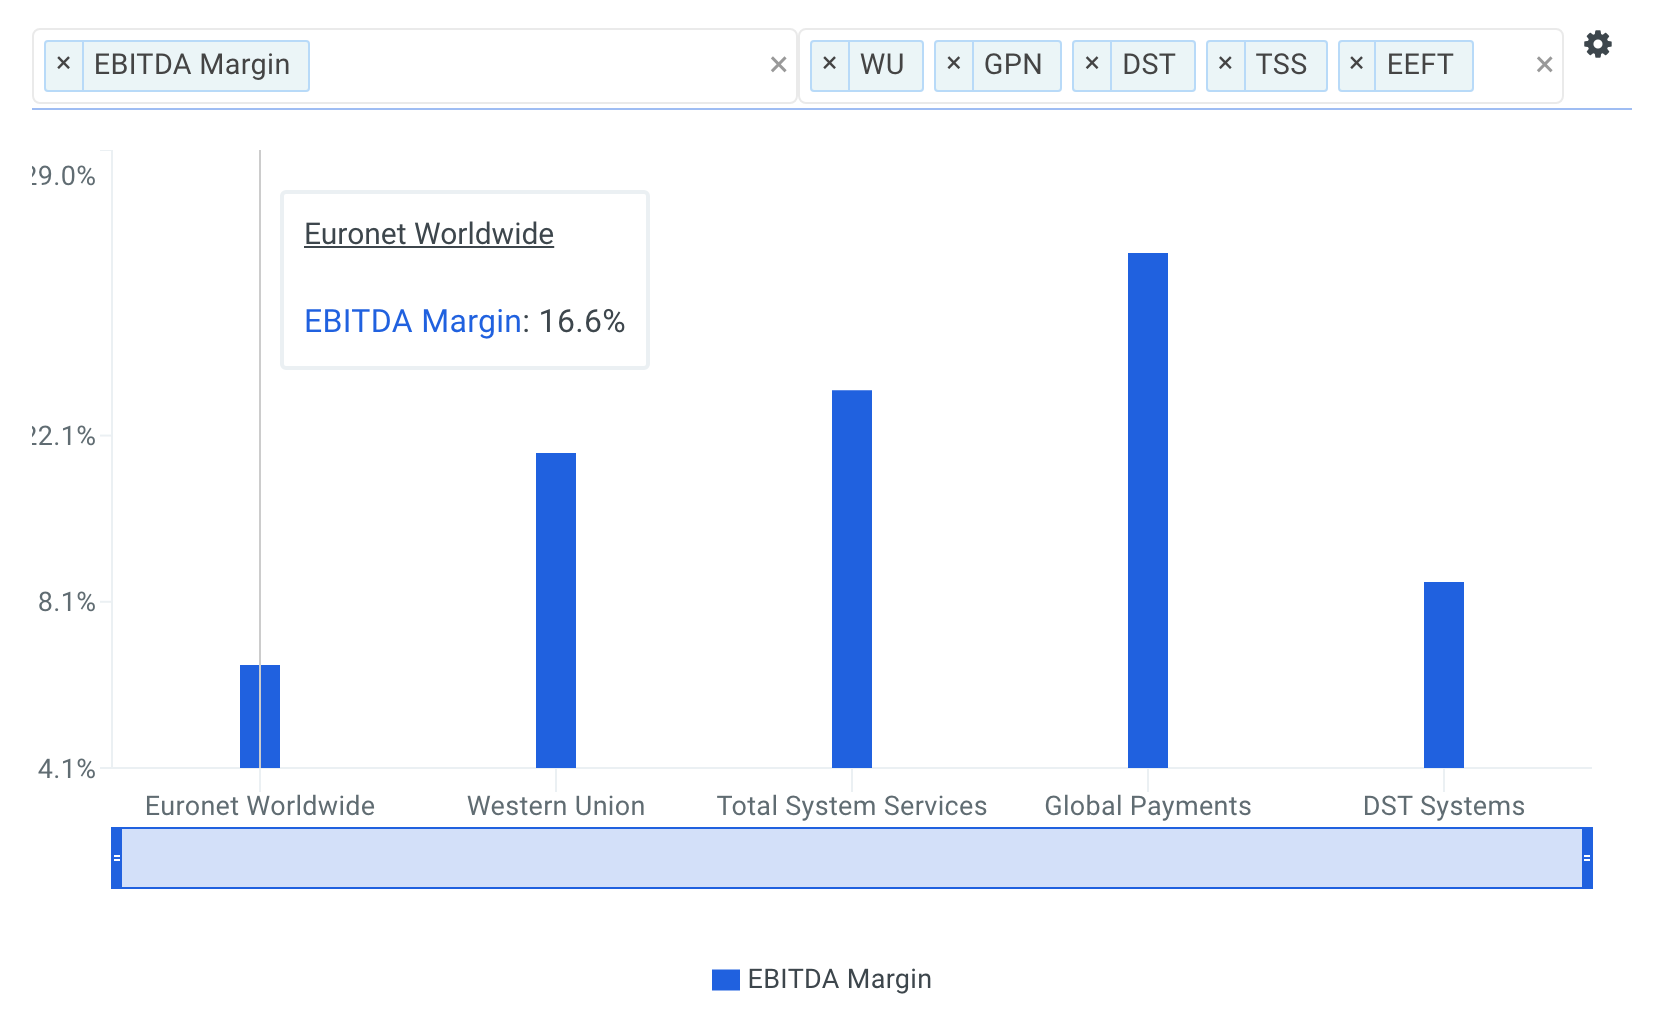Click the 8.1% y-axis value
The width and height of the screenshot is (1656, 1028).
pos(66,602)
